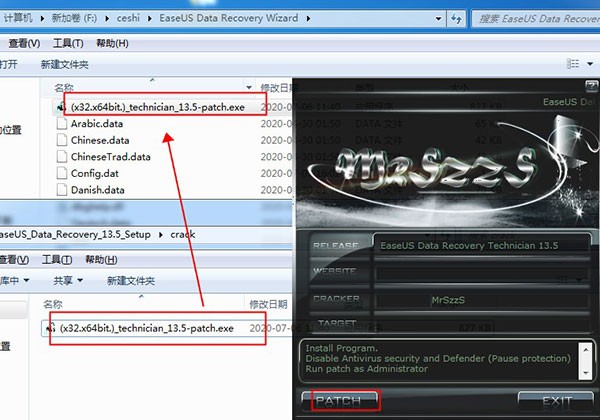Viewport: 600px width, 420px height.
Task: Select Config.dat file
Action: pyautogui.click(x=95, y=173)
